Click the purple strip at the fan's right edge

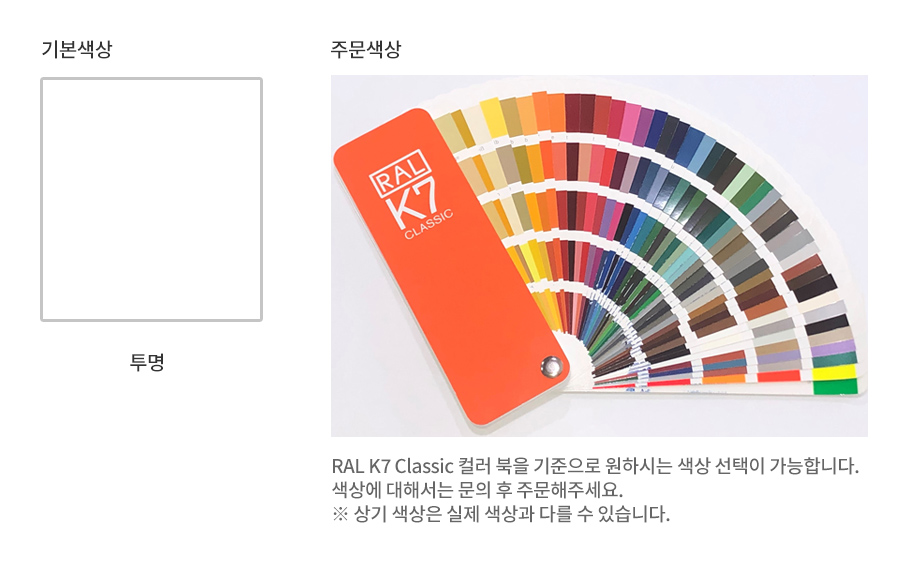[x=832, y=347]
